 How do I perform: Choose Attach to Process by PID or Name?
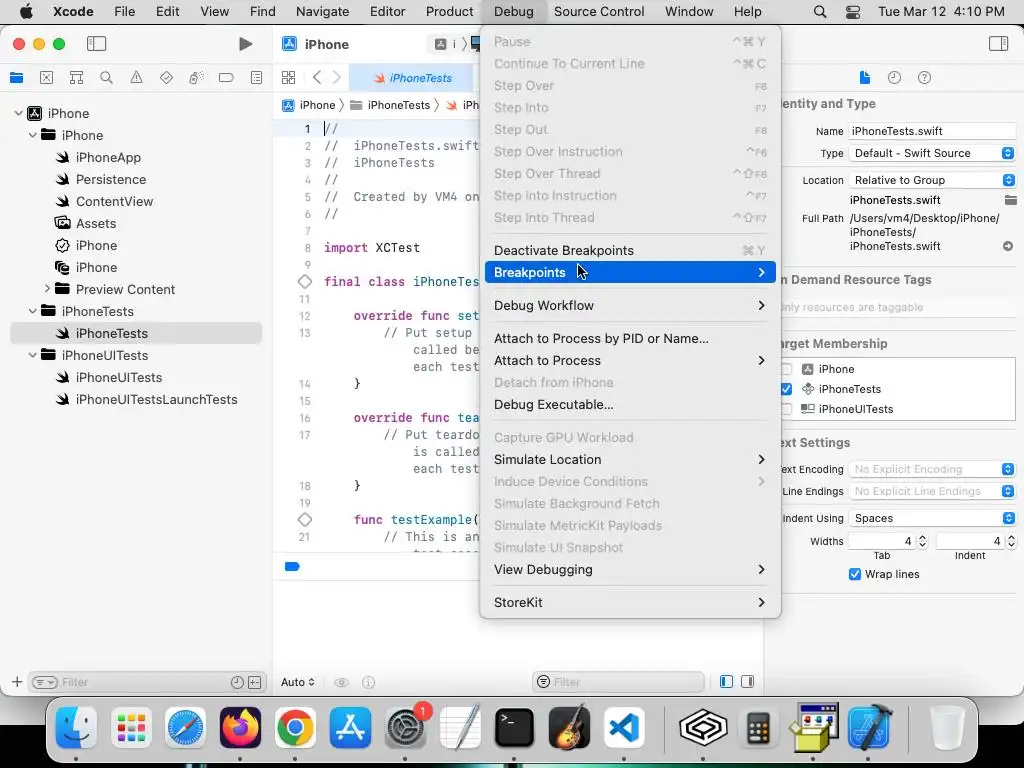point(630,338)
